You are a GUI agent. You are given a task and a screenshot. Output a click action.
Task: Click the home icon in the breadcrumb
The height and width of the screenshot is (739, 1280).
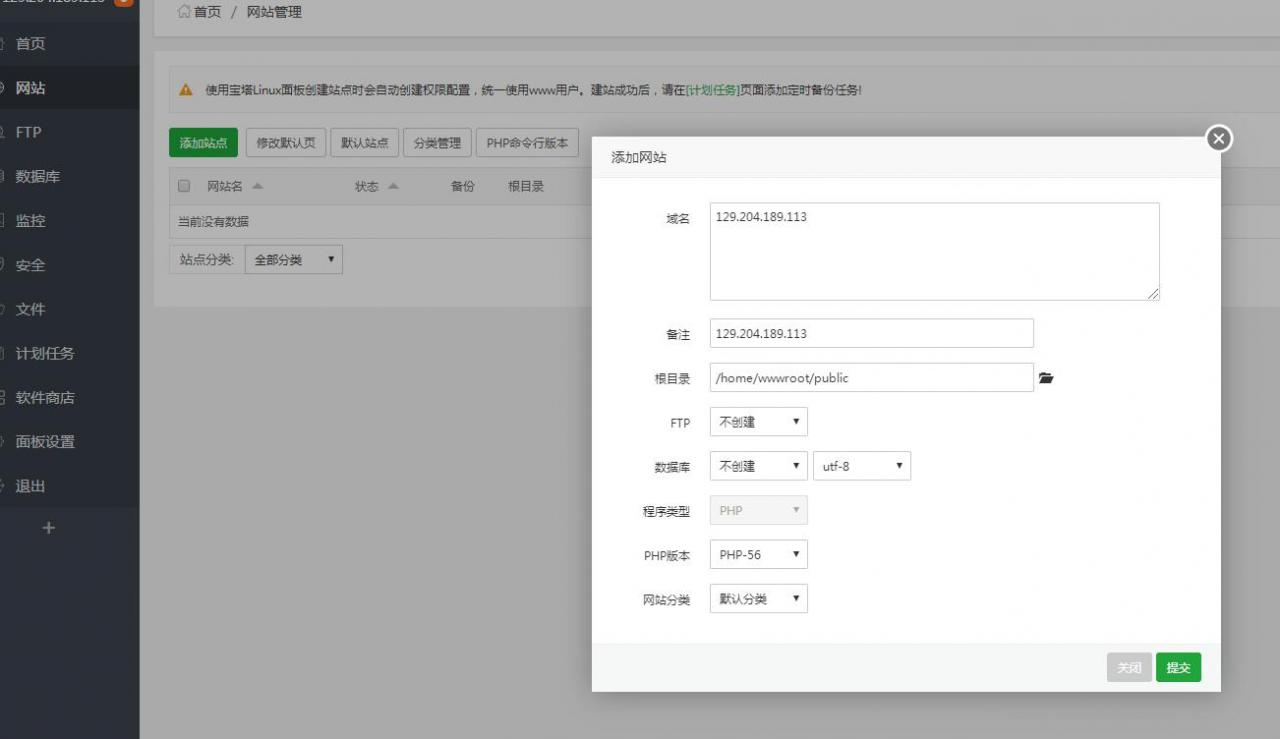[183, 12]
